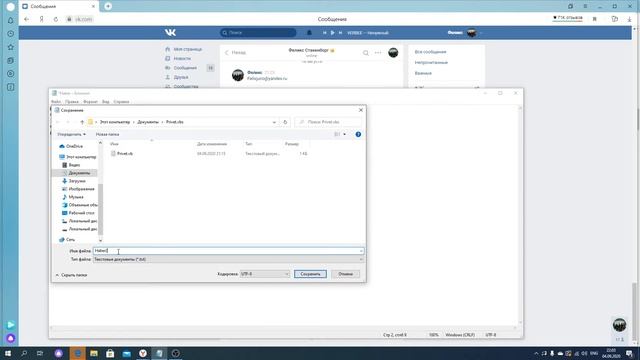The image size is (640, 360).
Task: Click the blue help icon in save dialog
Action: (x=358, y=134)
